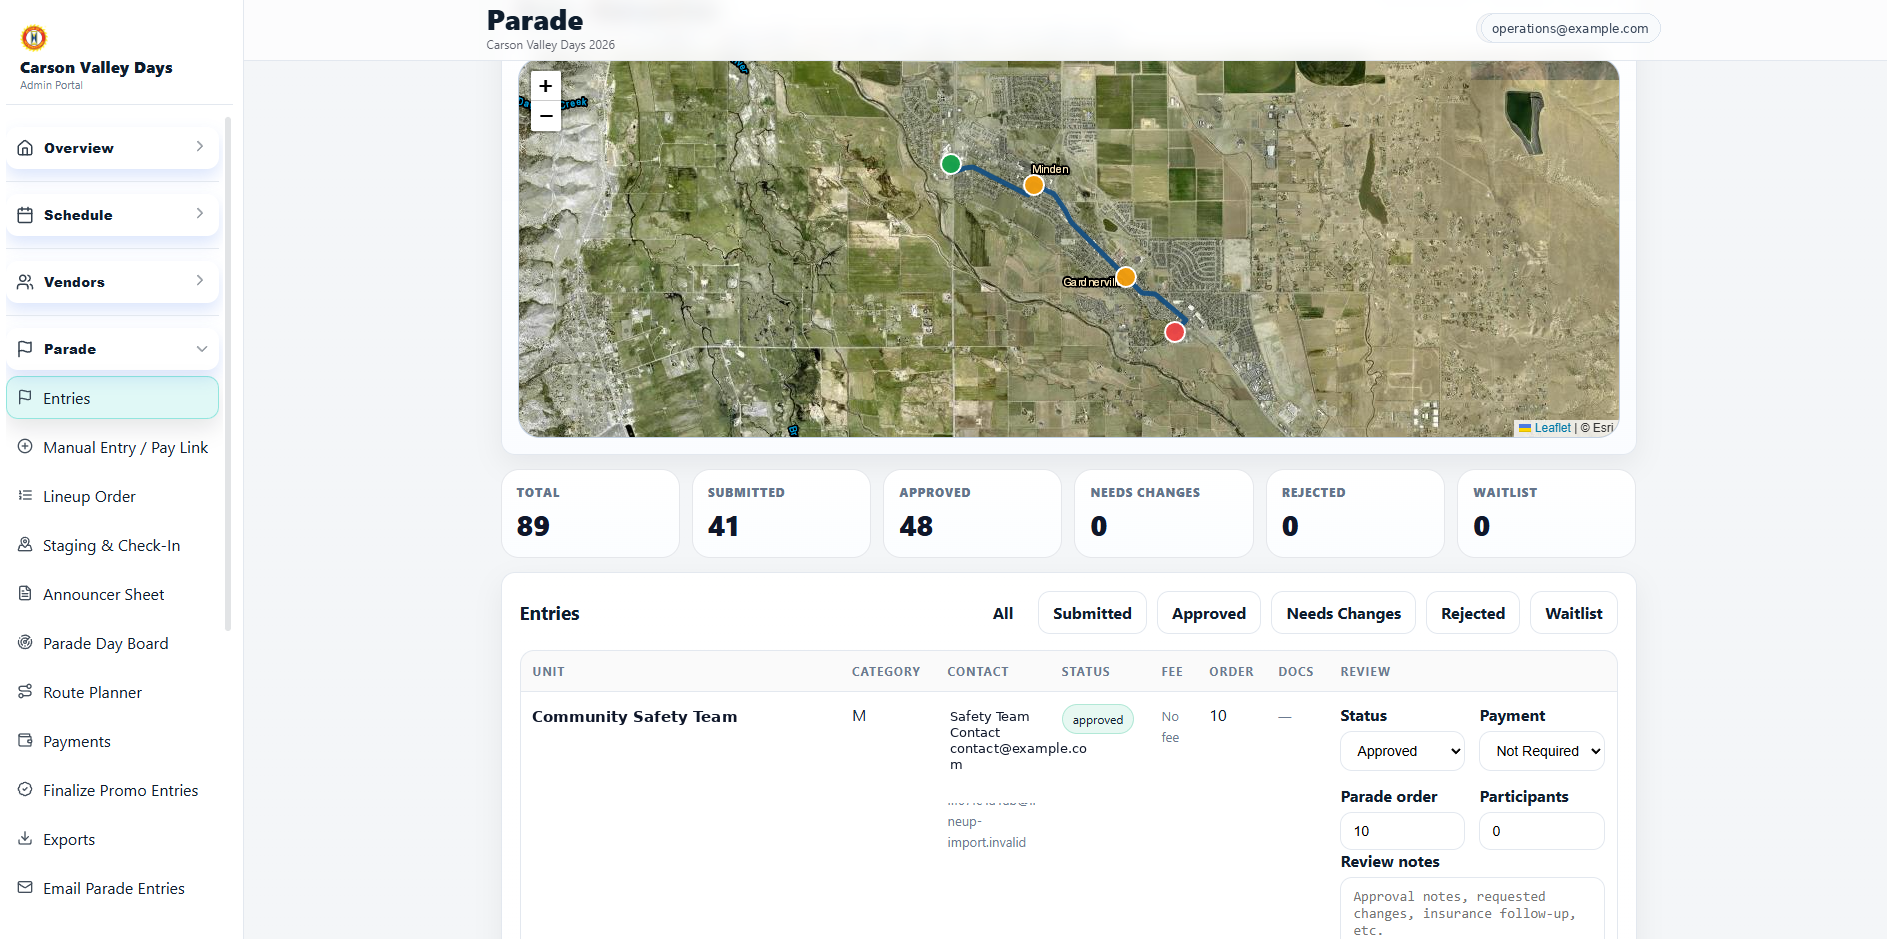The height and width of the screenshot is (939, 1887).
Task: Click the Exports download icon
Action: click(x=25, y=839)
